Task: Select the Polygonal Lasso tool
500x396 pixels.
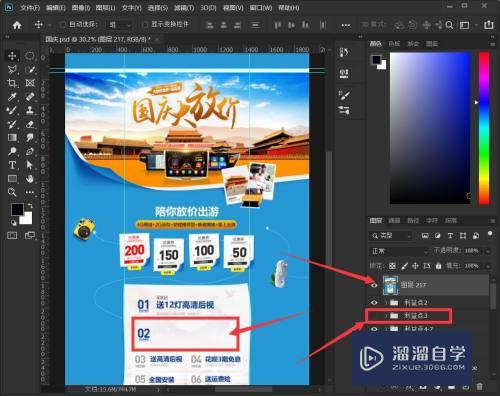Action: (x=12, y=69)
